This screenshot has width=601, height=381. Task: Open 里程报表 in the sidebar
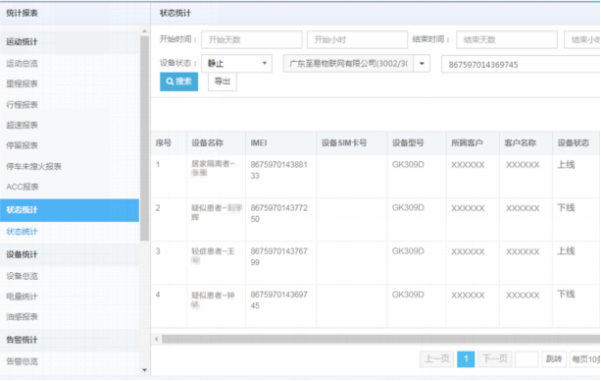(x=22, y=84)
